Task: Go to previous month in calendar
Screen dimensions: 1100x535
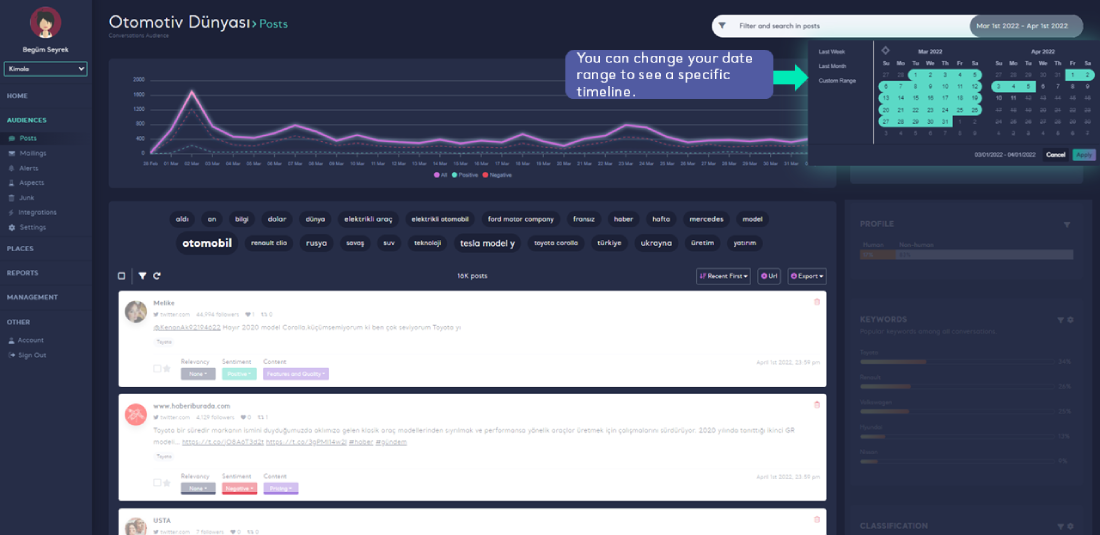Action: point(885,50)
